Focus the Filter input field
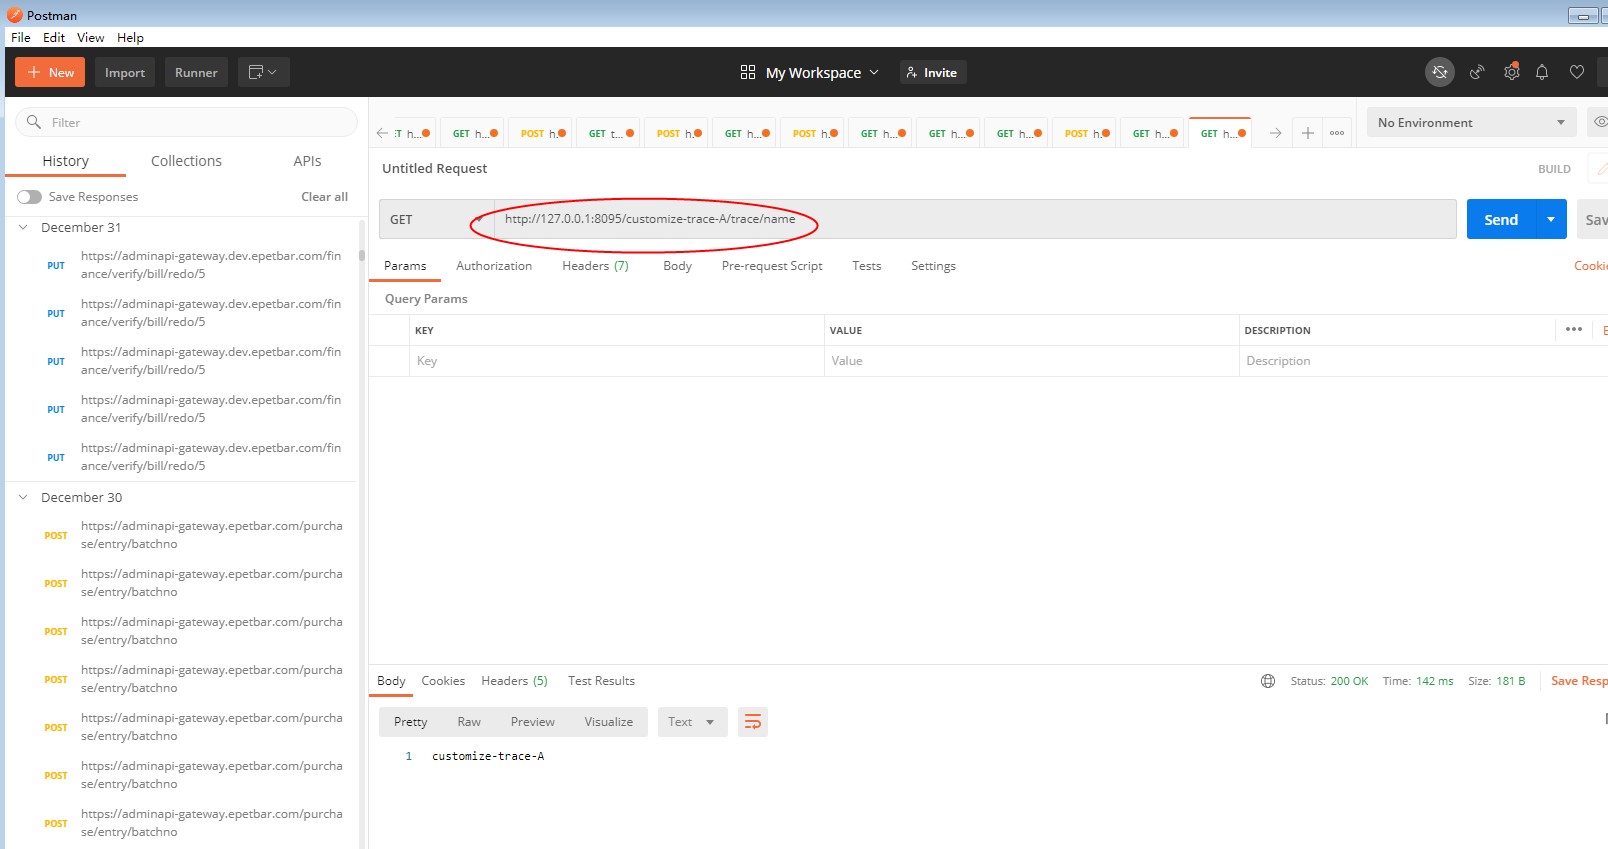The width and height of the screenshot is (1608, 849). 186,122
